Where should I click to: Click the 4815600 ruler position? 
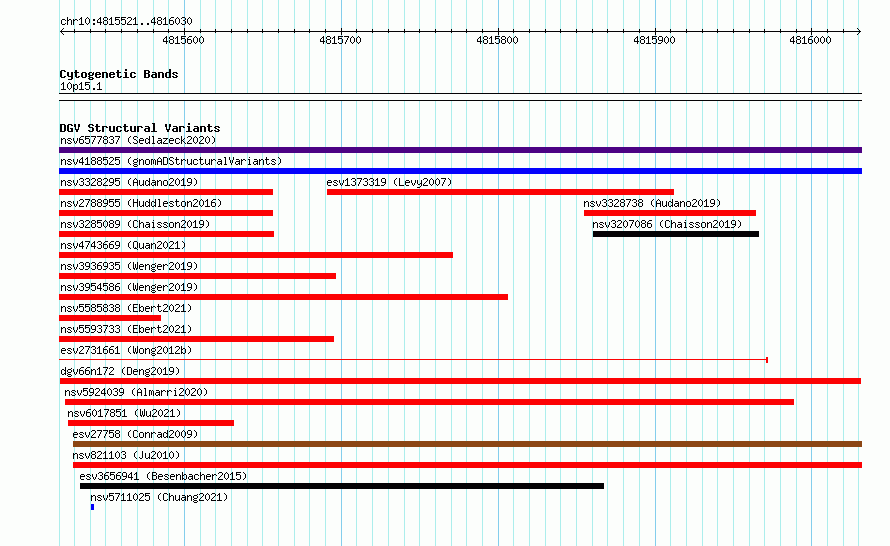(183, 40)
